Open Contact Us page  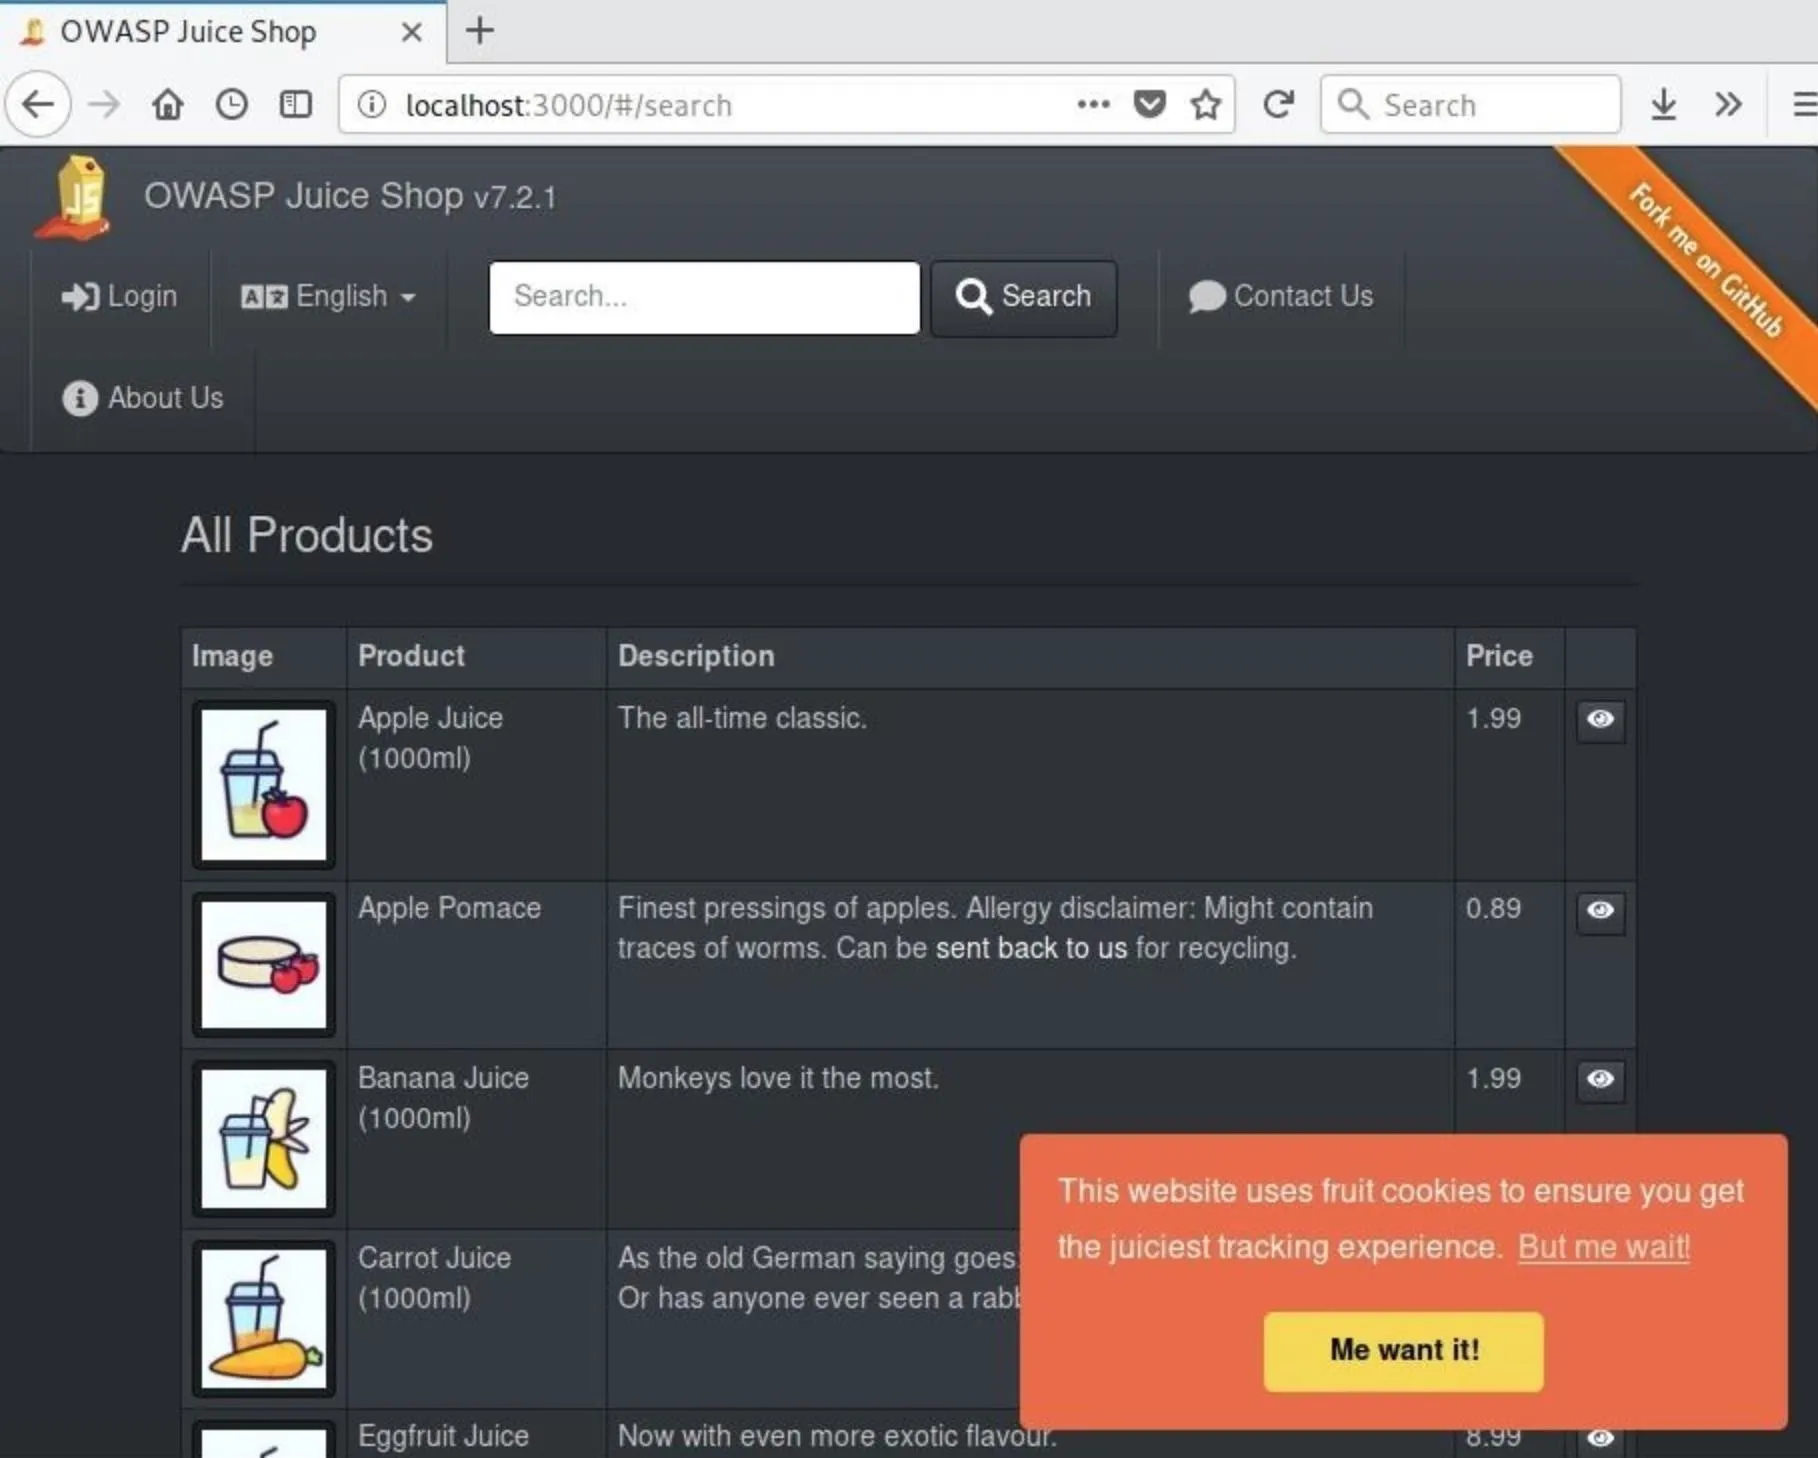[1281, 296]
